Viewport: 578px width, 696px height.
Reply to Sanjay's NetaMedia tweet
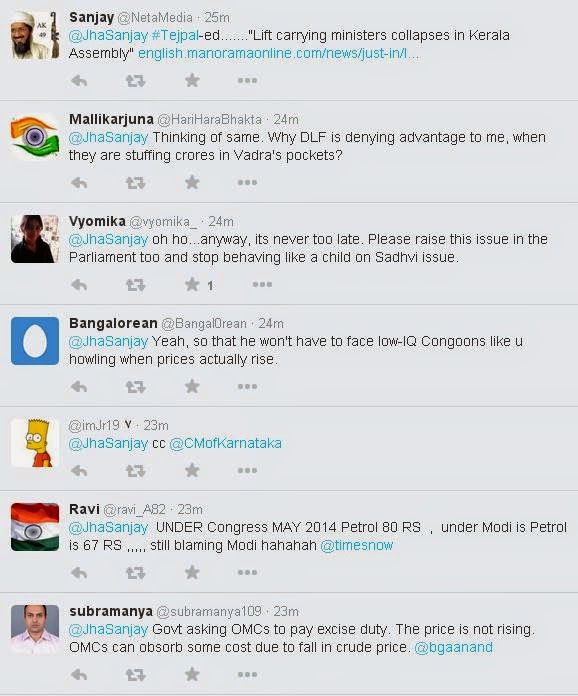79,81
